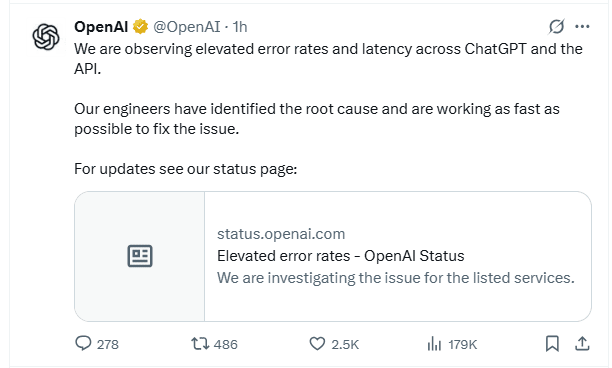The image size is (612, 368).
Task: Click the repost arrows icon
Action: [200, 344]
